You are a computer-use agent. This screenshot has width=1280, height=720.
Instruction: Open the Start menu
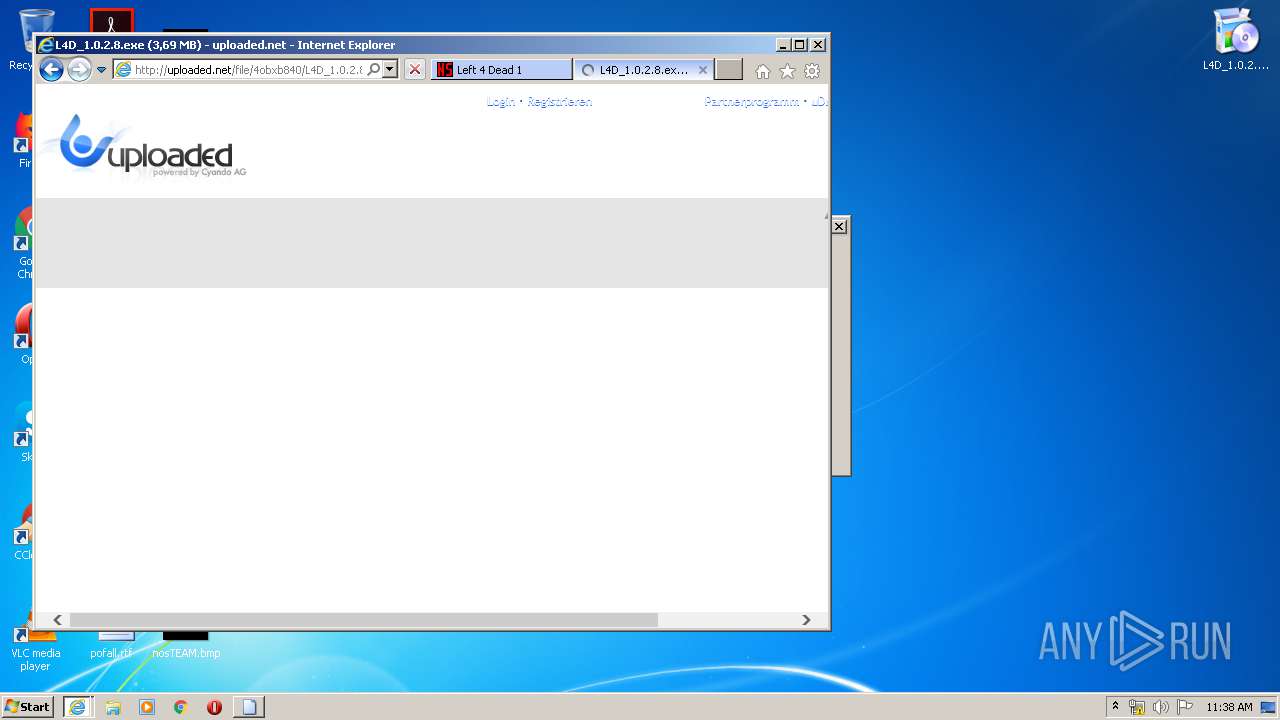point(28,707)
